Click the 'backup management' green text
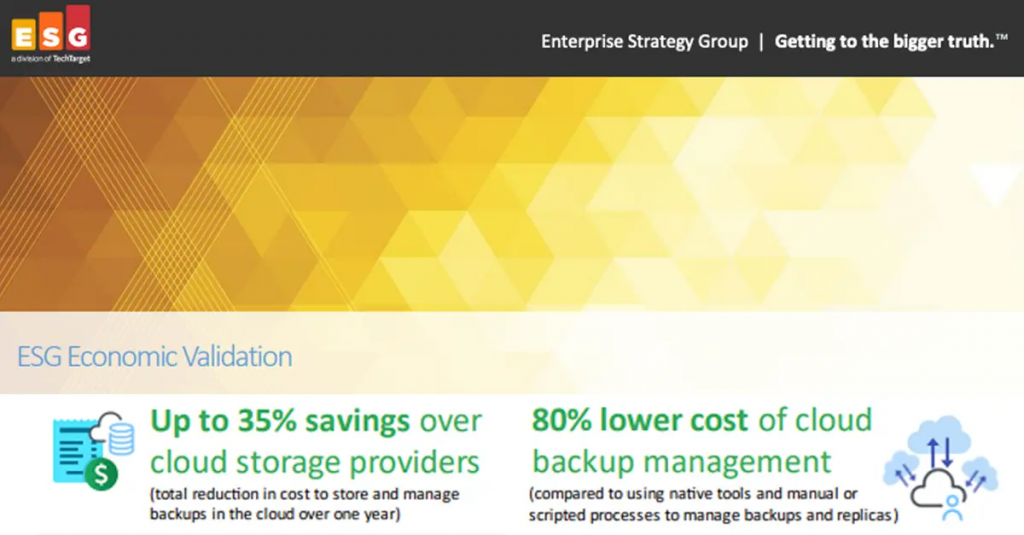Screen dimensions: 1024x535 click(x=681, y=461)
